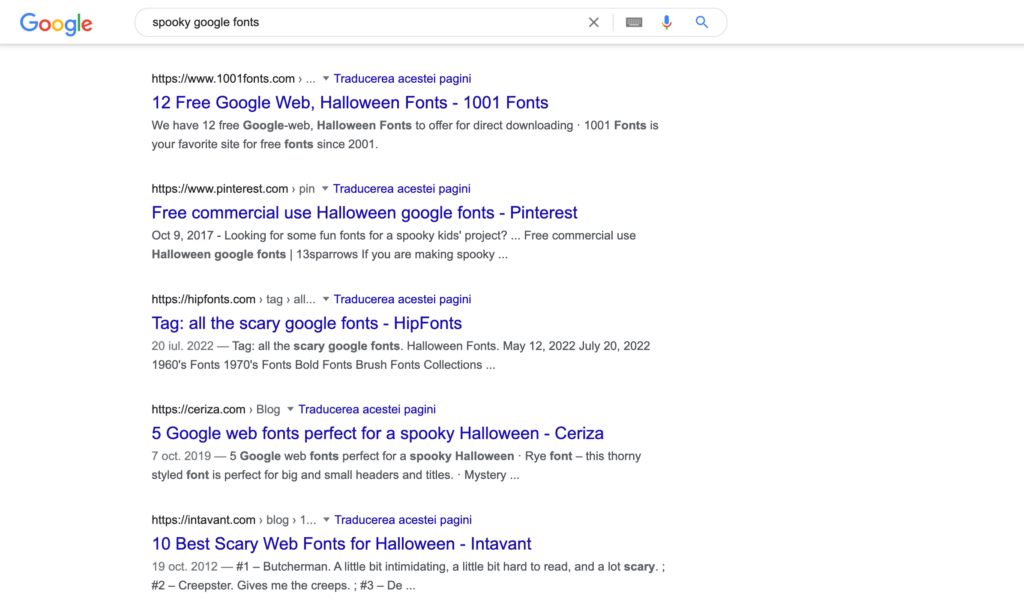The height and width of the screenshot is (610, 1024).
Task: Click 'Traducerea acestei pagini' for the HipFonts result
Action: 402,299
